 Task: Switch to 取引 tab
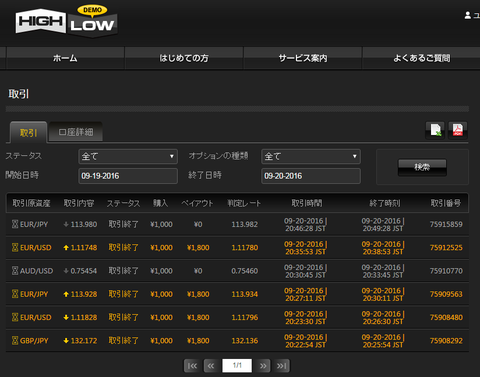pos(28,133)
